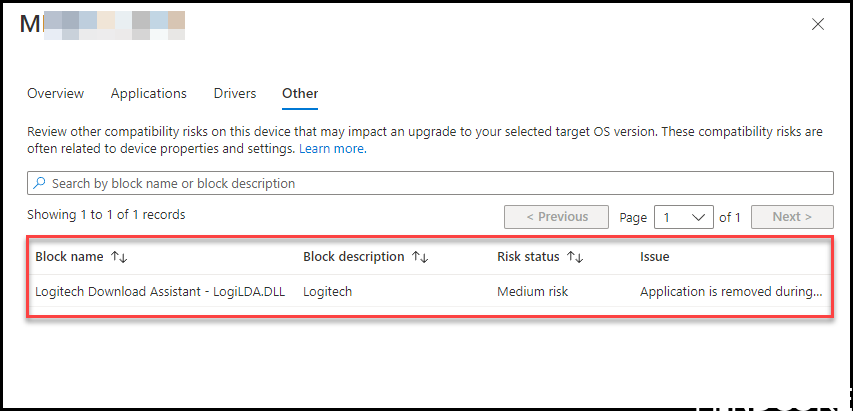Sort by Block name arrows icon
Image resolution: width=853 pixels, height=411 pixels.
[119, 257]
